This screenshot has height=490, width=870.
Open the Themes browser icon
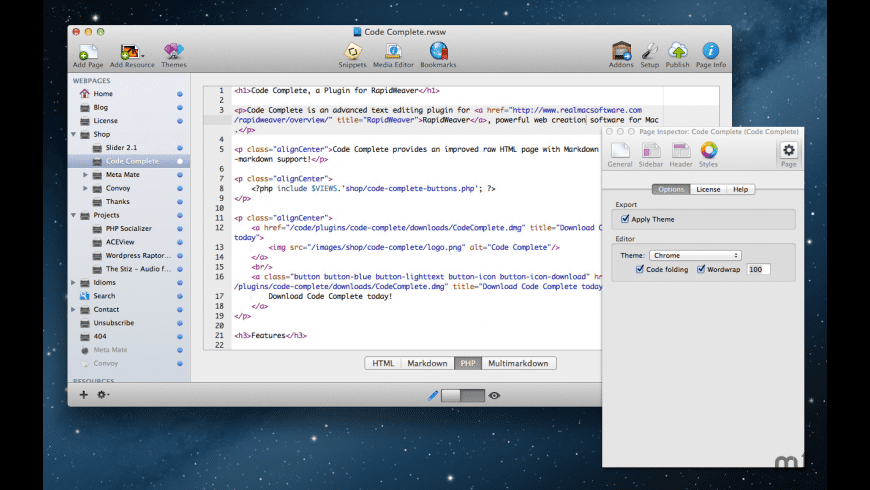pos(174,52)
